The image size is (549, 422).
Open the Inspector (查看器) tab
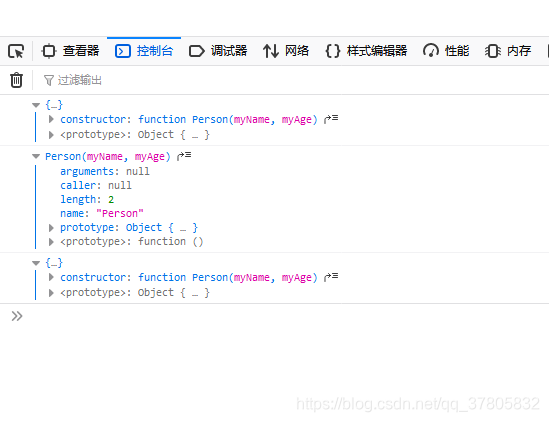click(70, 51)
